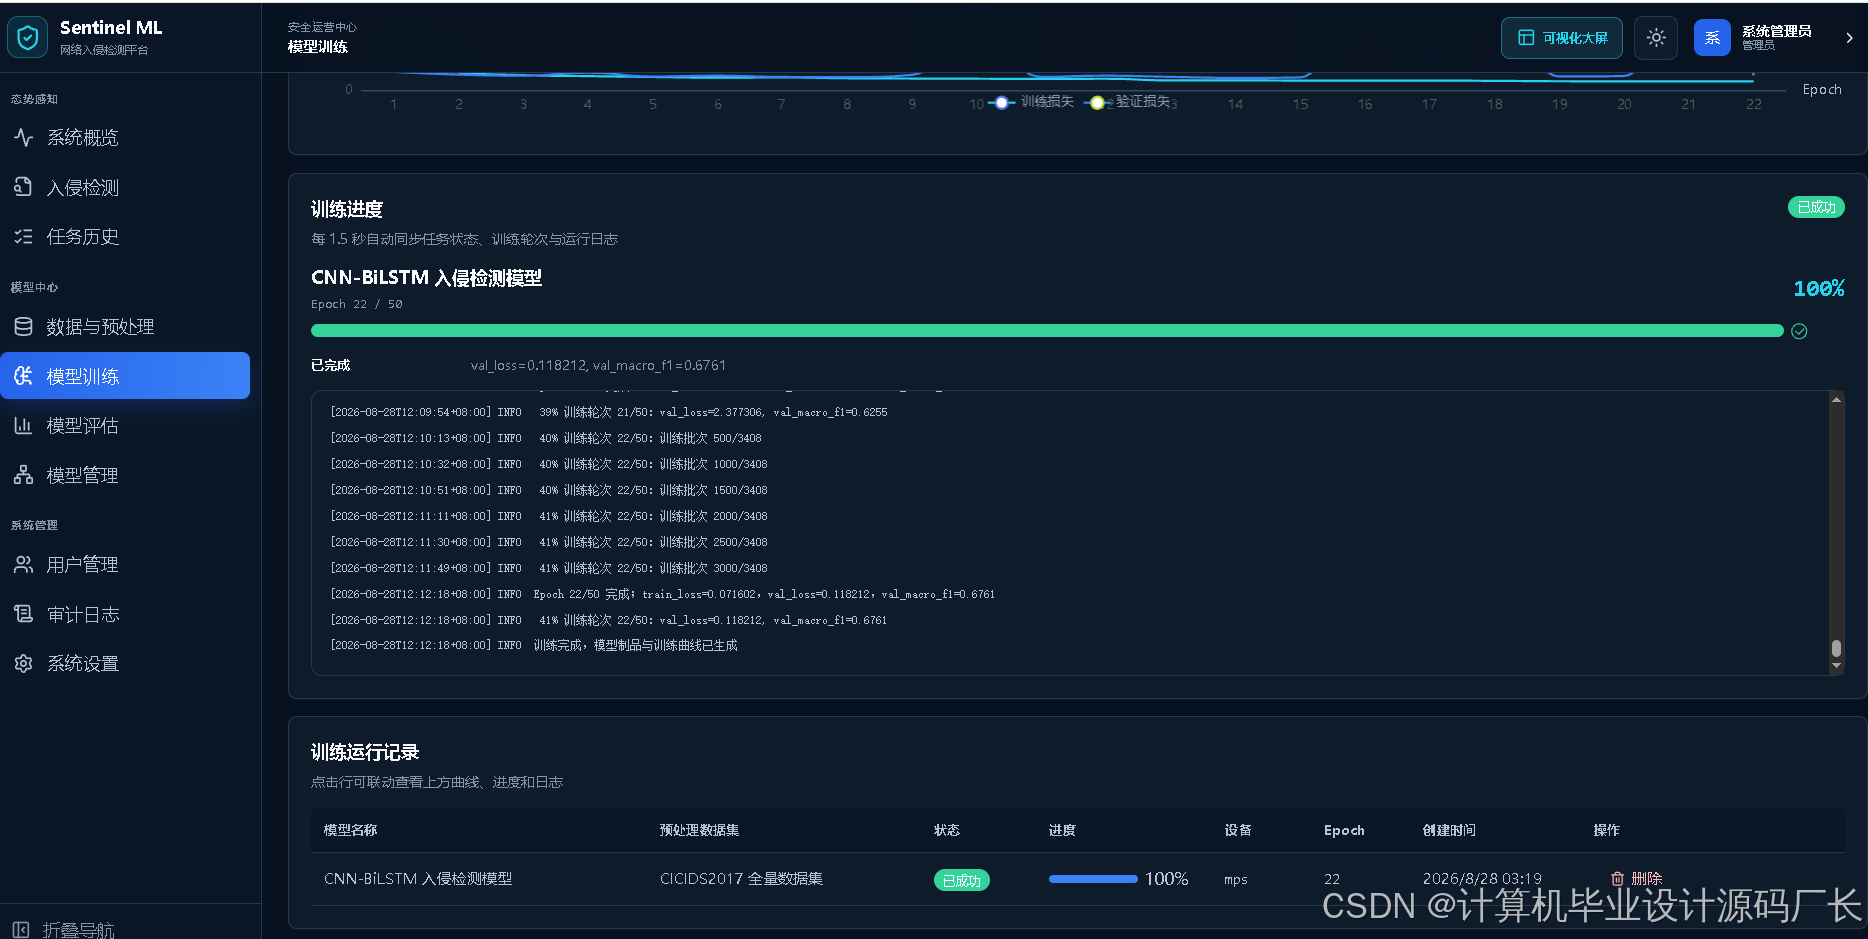Click the log line 训练完成，模型制品与训练曲线已生成
The height and width of the screenshot is (939, 1868).
(636, 646)
